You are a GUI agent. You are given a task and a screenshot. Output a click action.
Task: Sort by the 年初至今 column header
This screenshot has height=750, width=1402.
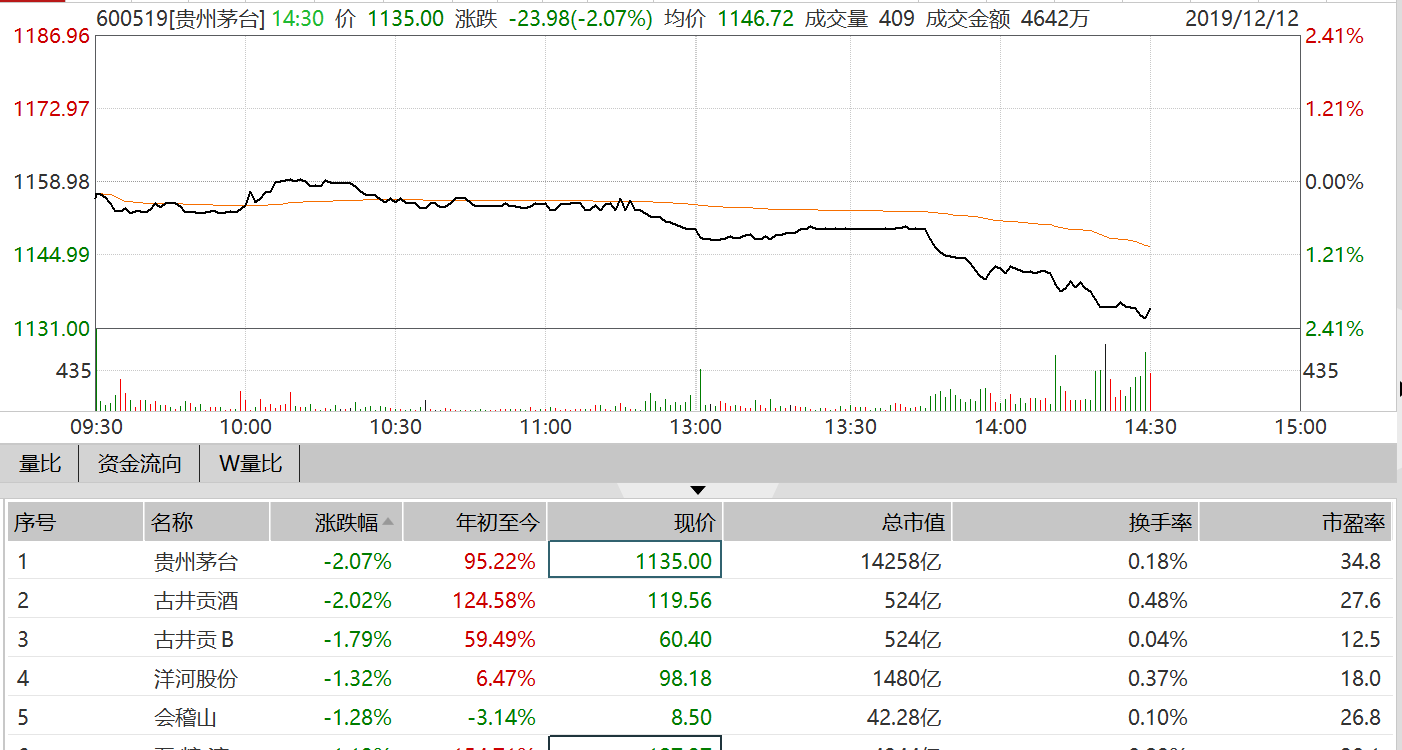coord(475,522)
